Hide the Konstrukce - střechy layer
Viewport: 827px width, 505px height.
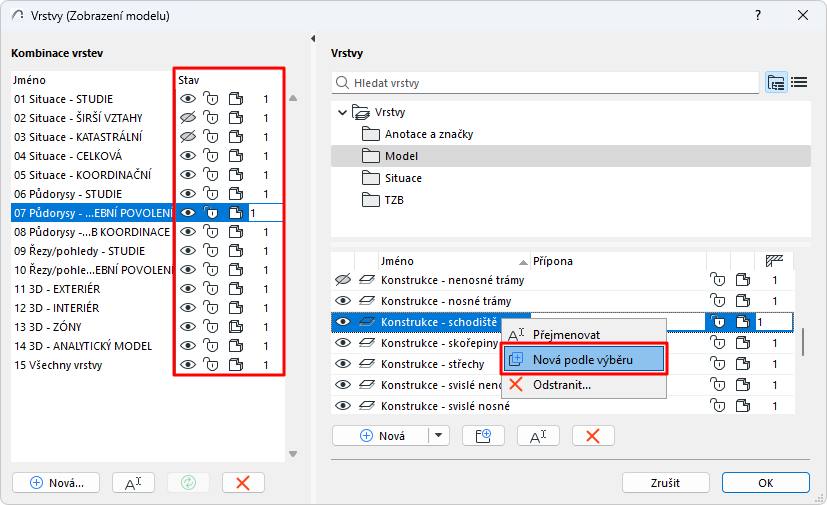pyautogui.click(x=343, y=364)
